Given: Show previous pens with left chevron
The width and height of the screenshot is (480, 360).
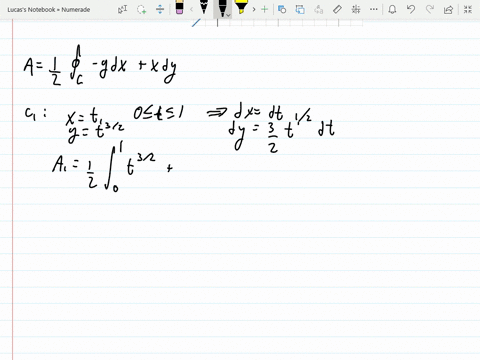Looking at the screenshot, I should (x=191, y=9).
